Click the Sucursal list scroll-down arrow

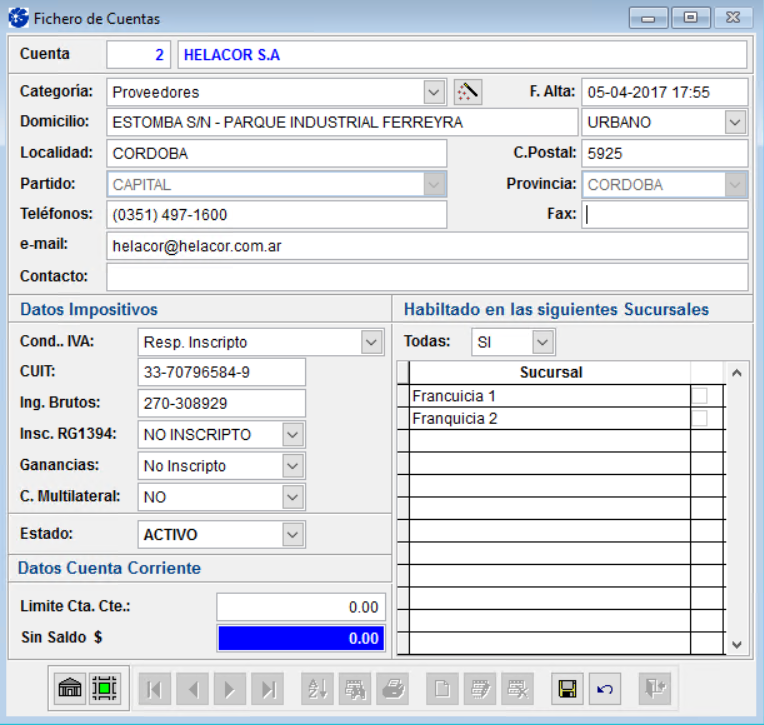pos(737,645)
